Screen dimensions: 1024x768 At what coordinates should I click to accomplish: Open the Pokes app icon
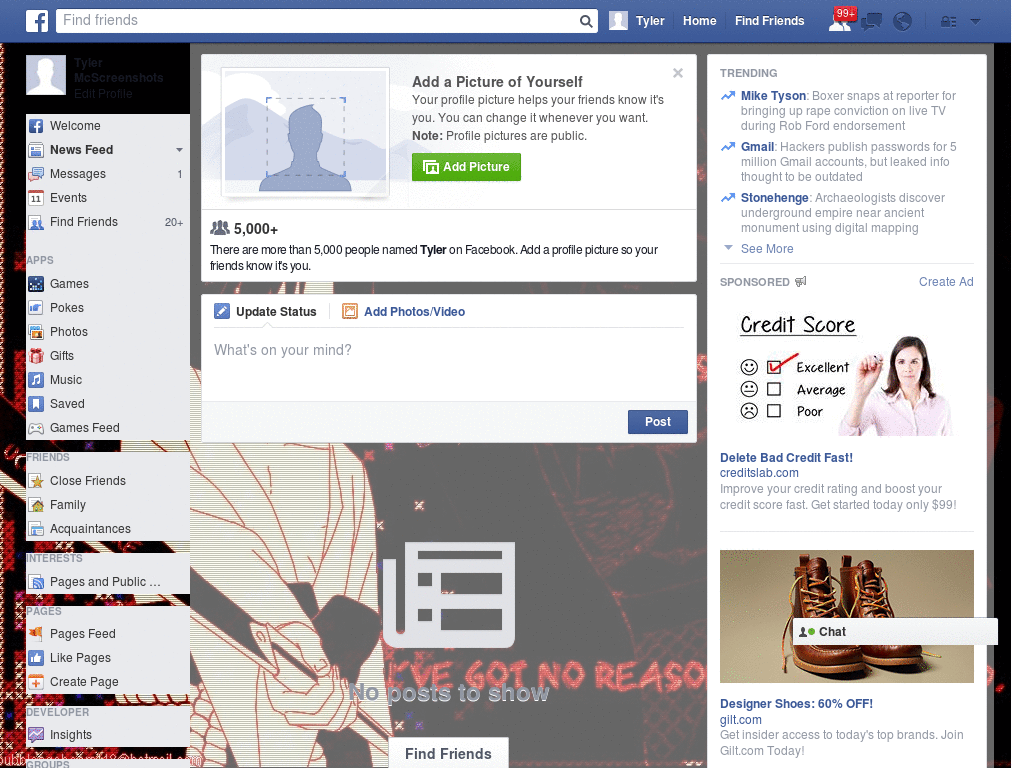click(36, 308)
